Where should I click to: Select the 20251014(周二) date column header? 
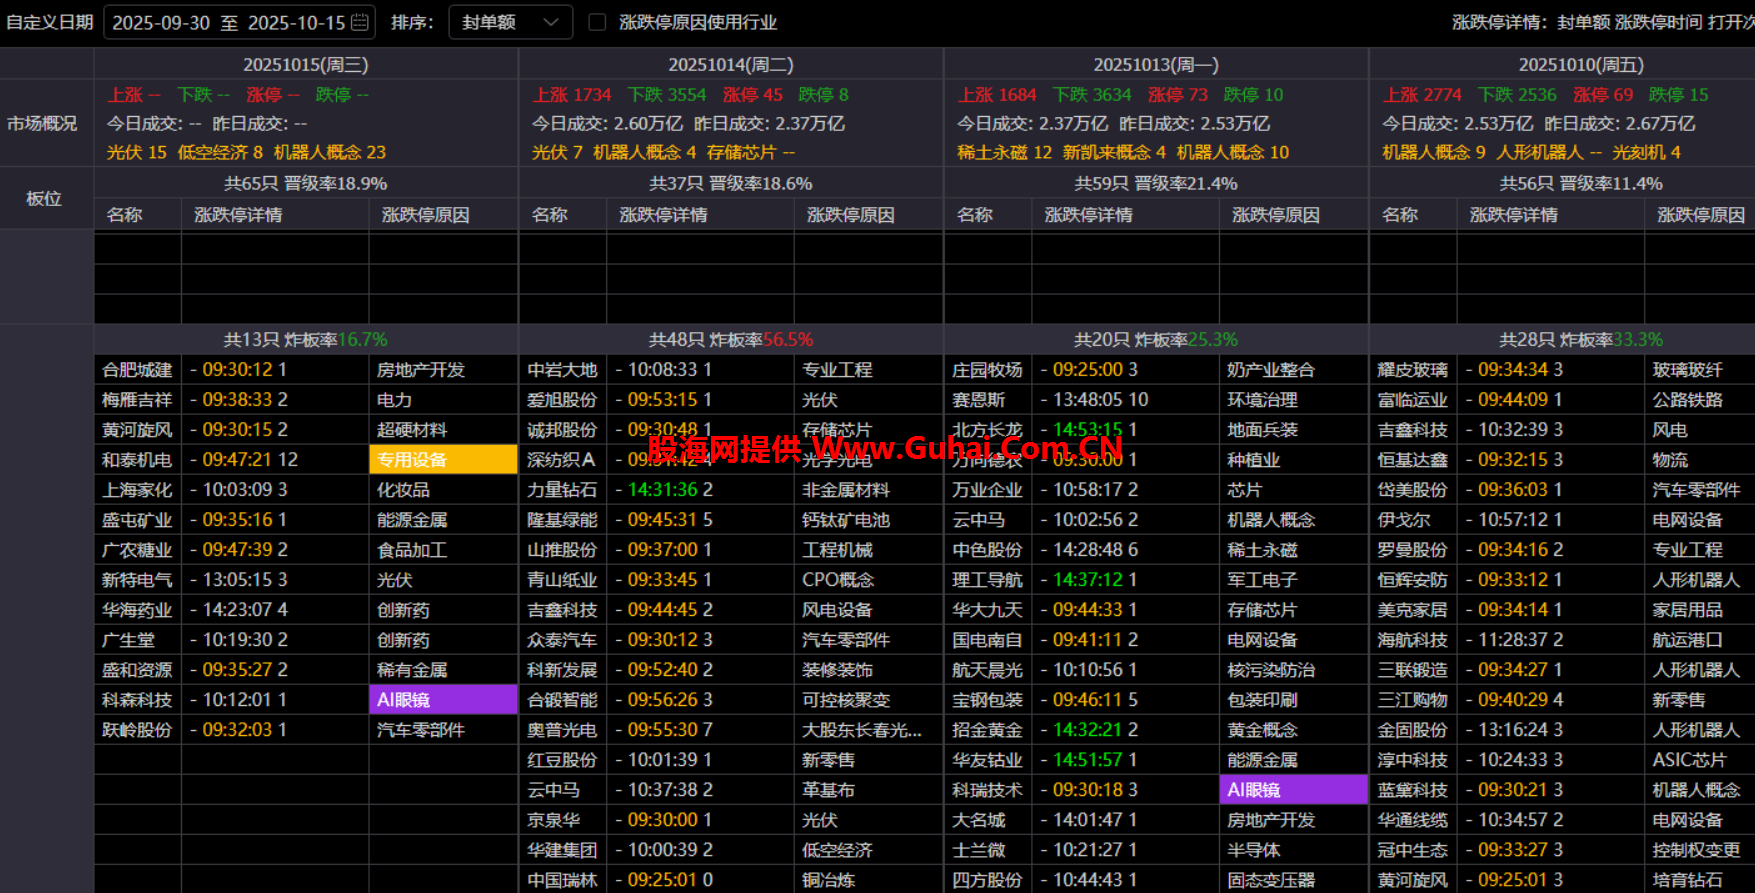click(x=731, y=64)
